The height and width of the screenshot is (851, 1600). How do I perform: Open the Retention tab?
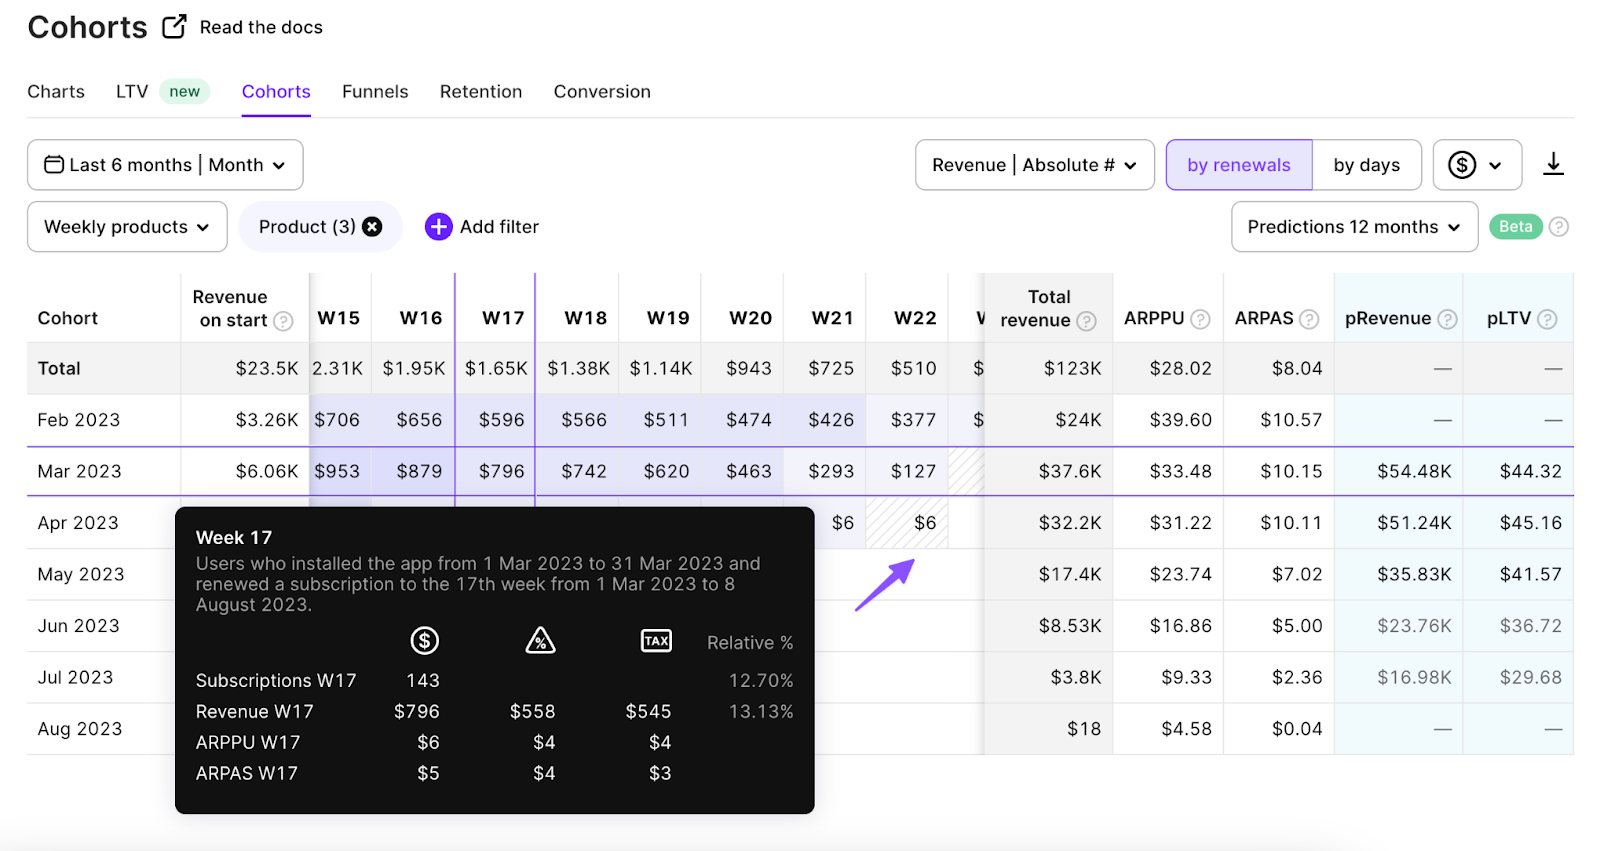(481, 92)
